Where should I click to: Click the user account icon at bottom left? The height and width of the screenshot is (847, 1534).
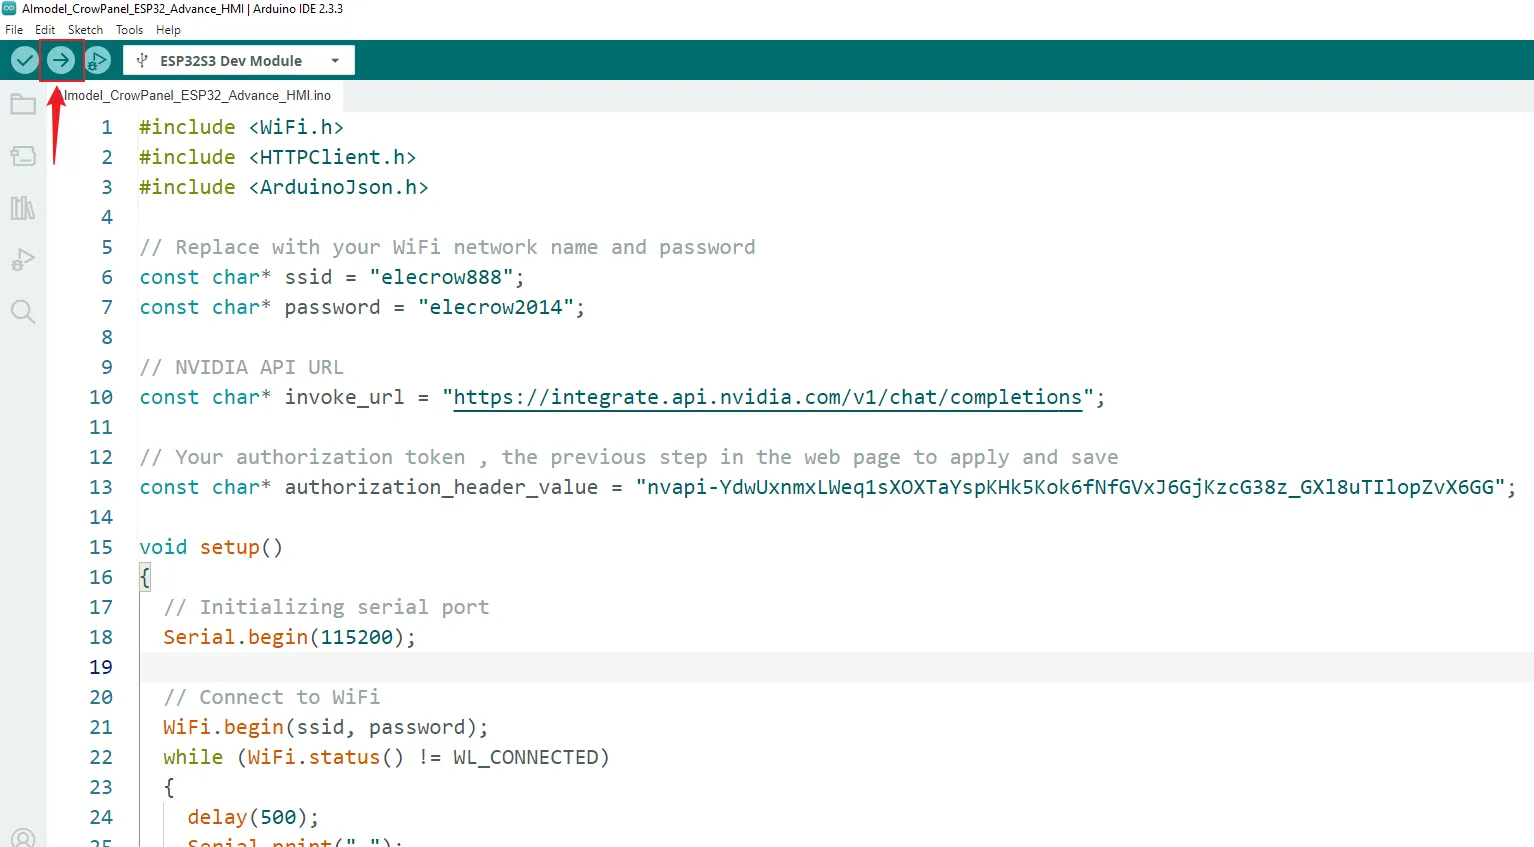tap(23, 838)
